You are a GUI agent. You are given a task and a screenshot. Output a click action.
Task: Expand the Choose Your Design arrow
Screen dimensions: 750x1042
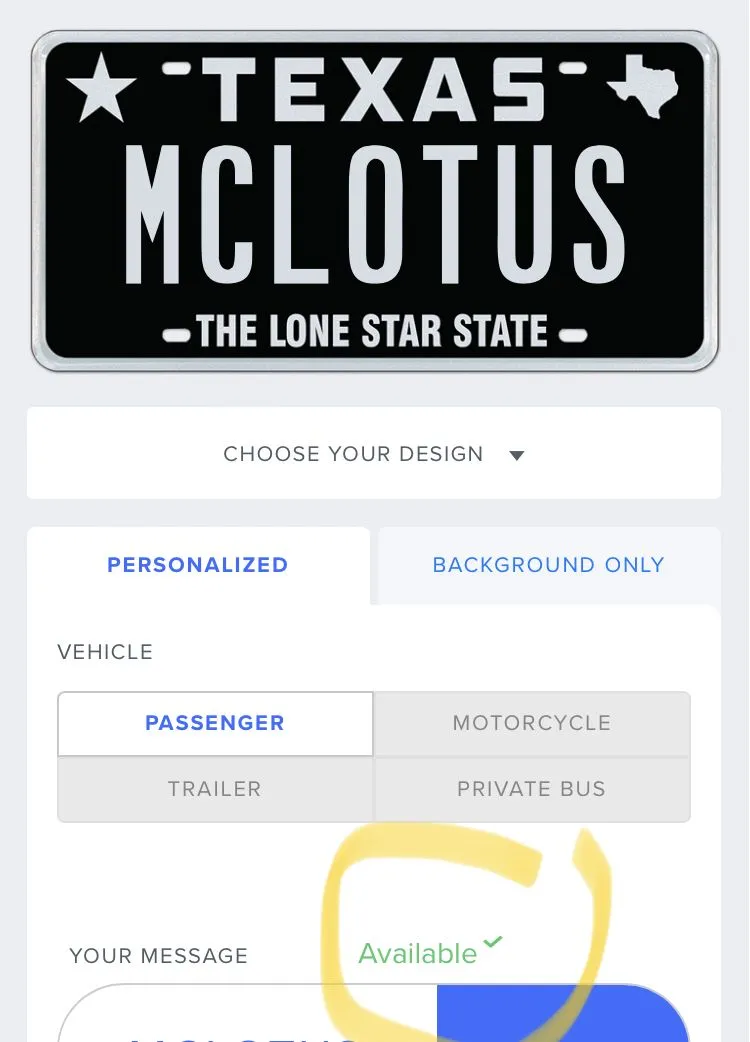[x=517, y=455]
